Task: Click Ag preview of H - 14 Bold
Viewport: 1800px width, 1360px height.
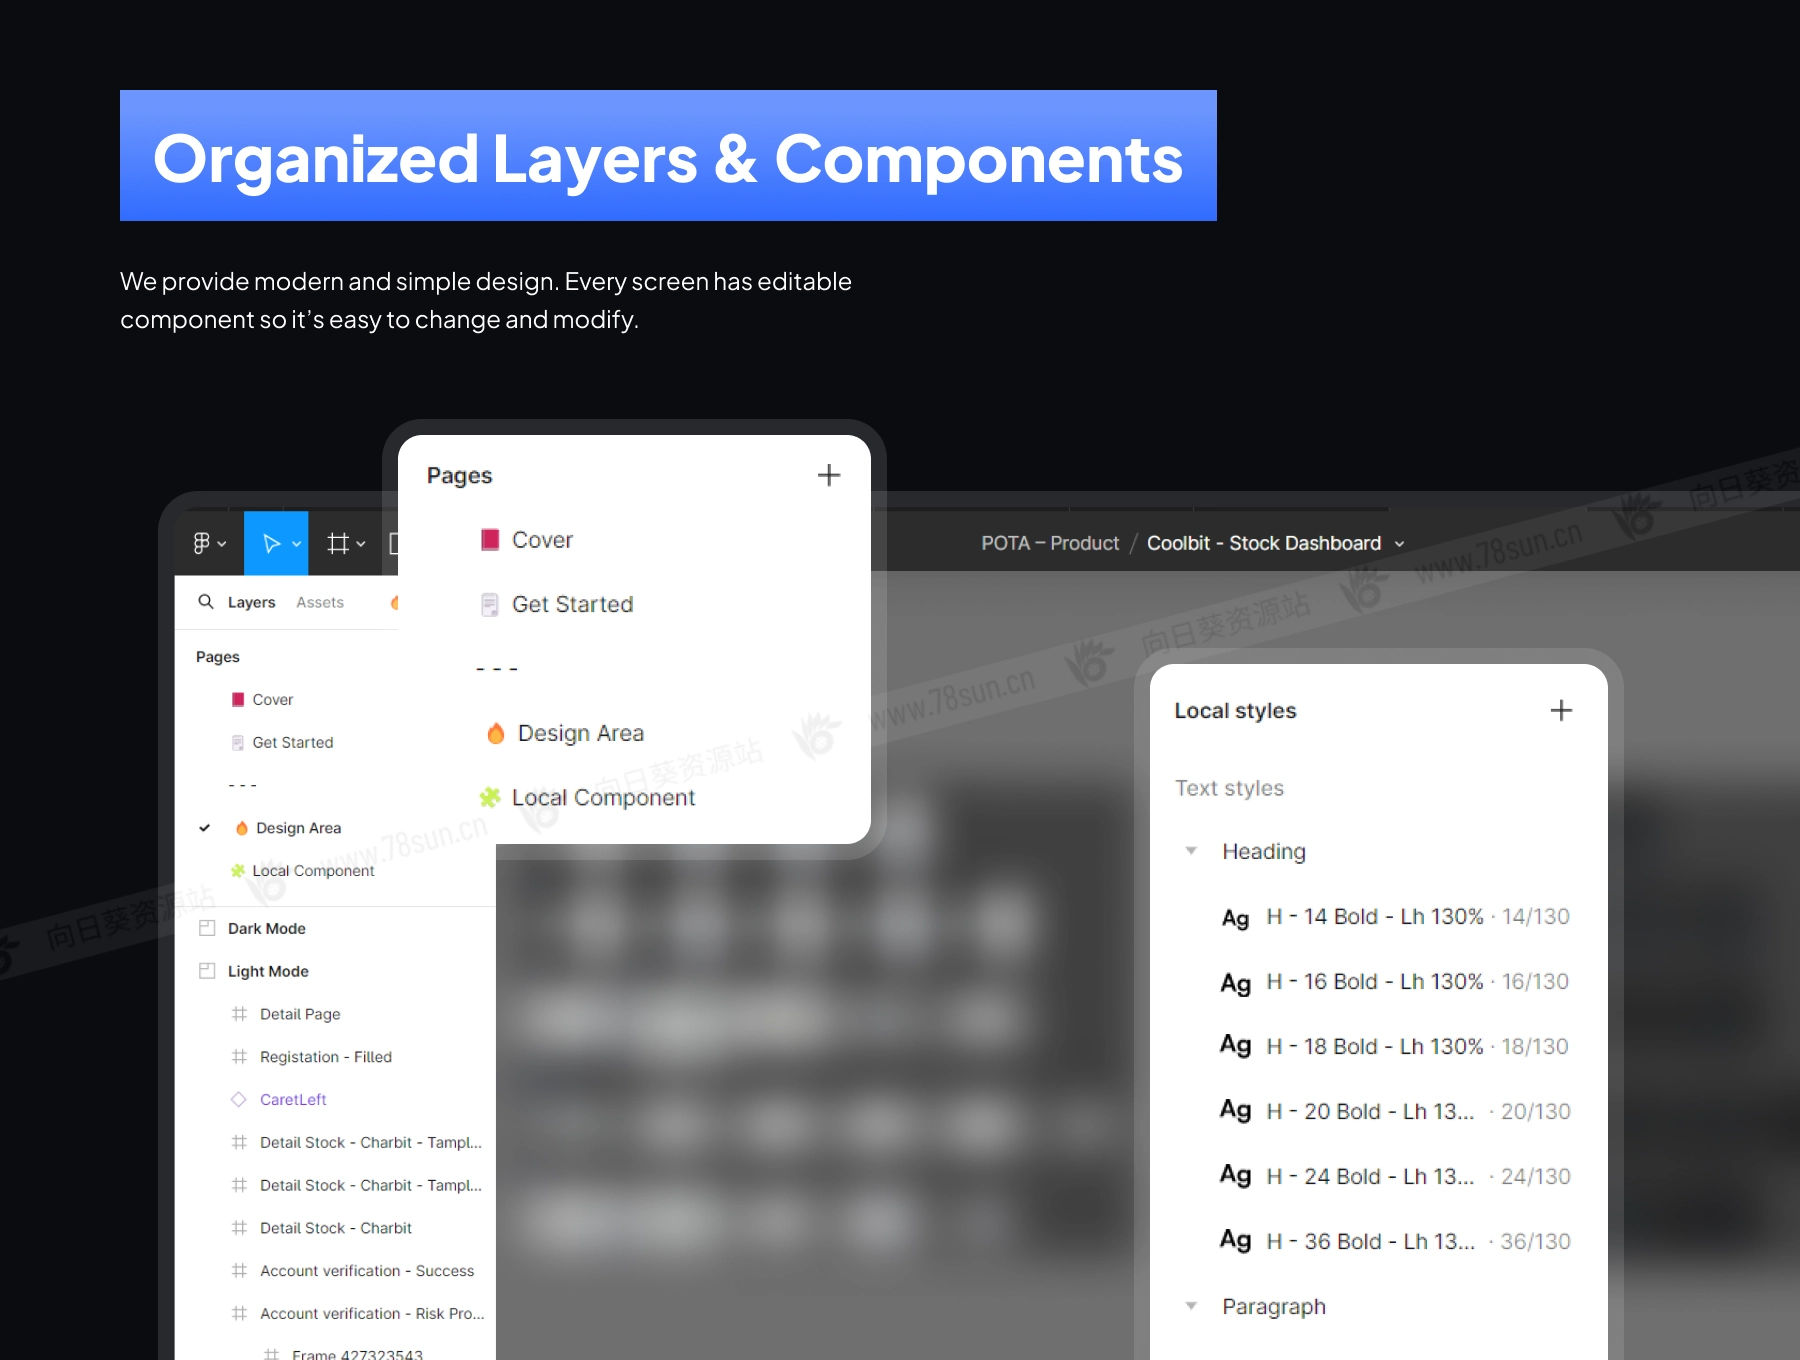Action: click(1236, 918)
